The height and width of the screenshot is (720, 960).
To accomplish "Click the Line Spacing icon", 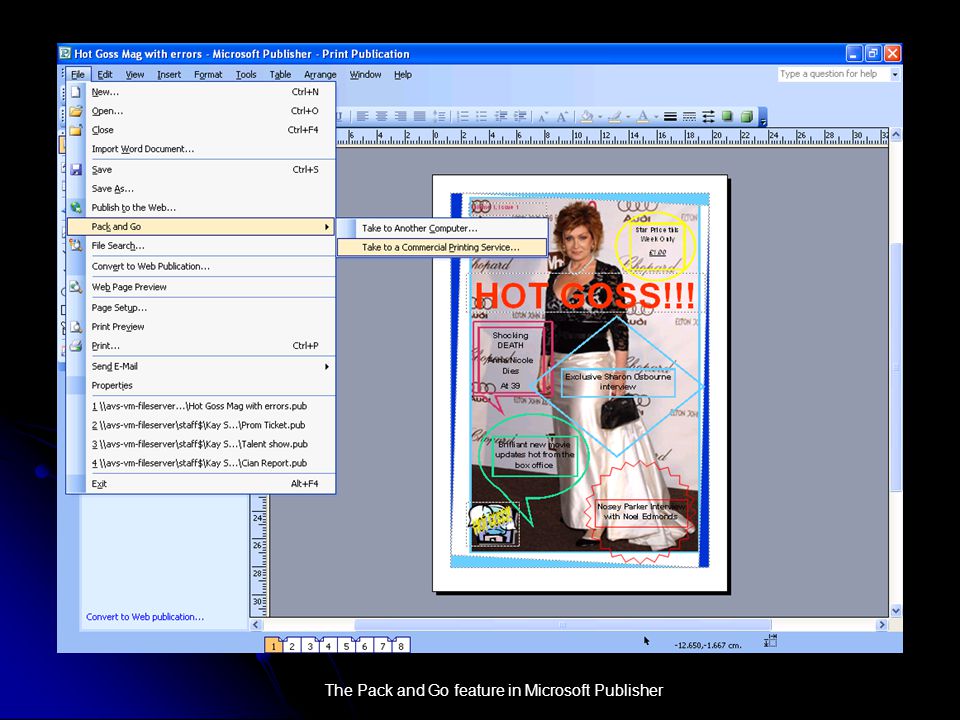I will [439, 116].
